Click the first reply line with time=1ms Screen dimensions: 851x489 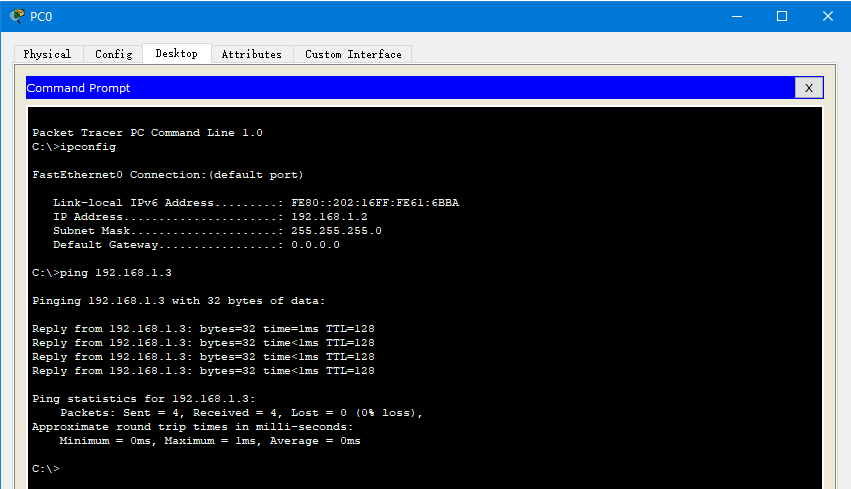tap(203, 329)
